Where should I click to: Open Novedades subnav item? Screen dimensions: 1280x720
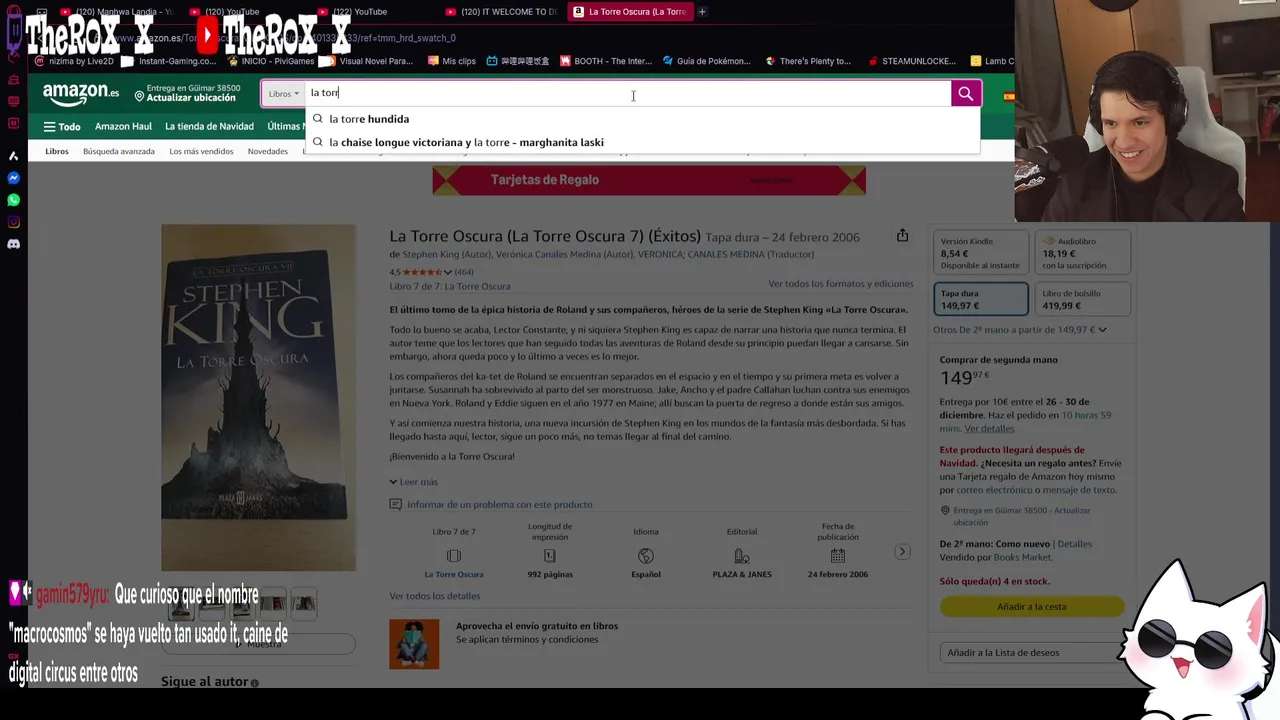pos(268,151)
